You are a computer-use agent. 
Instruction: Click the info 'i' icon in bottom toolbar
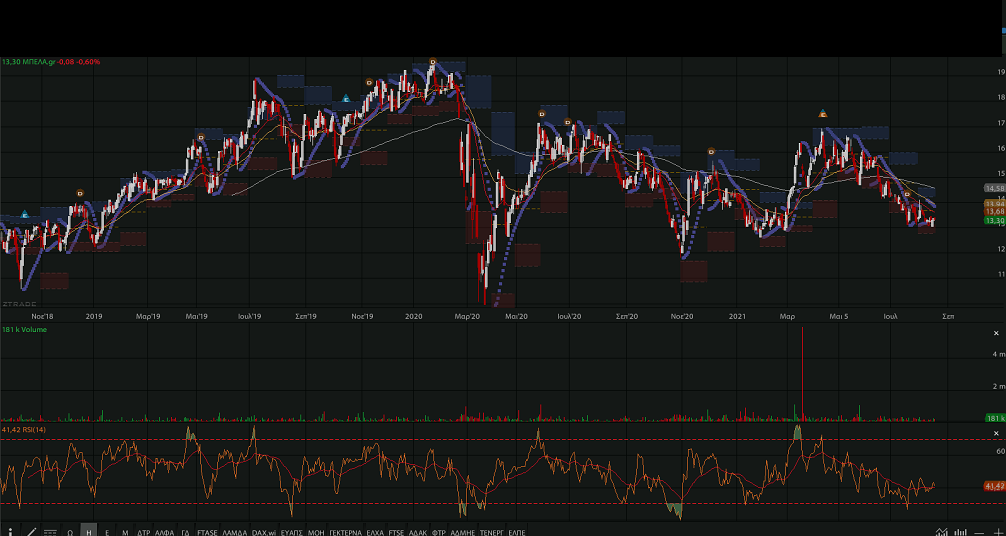click(x=10, y=532)
